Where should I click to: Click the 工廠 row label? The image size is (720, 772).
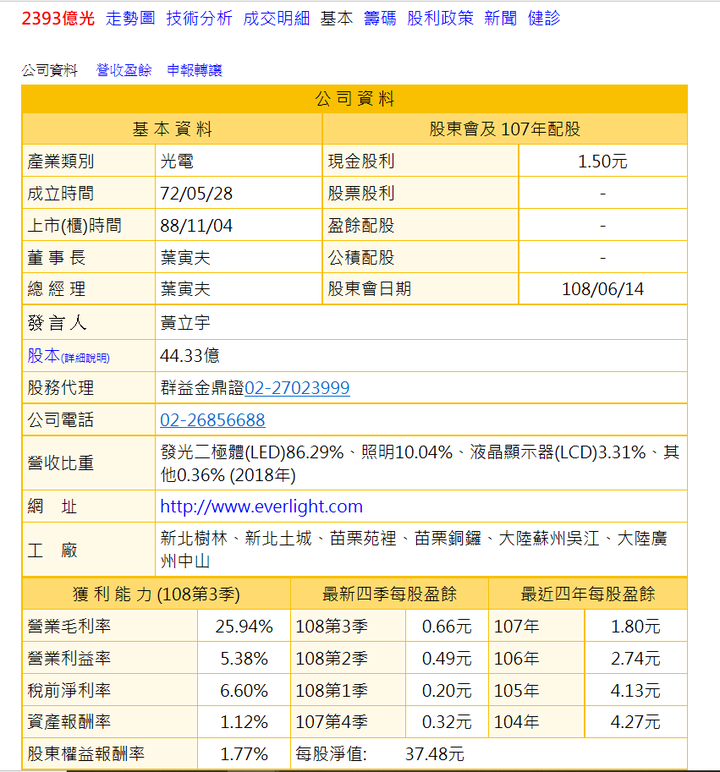coord(52,550)
